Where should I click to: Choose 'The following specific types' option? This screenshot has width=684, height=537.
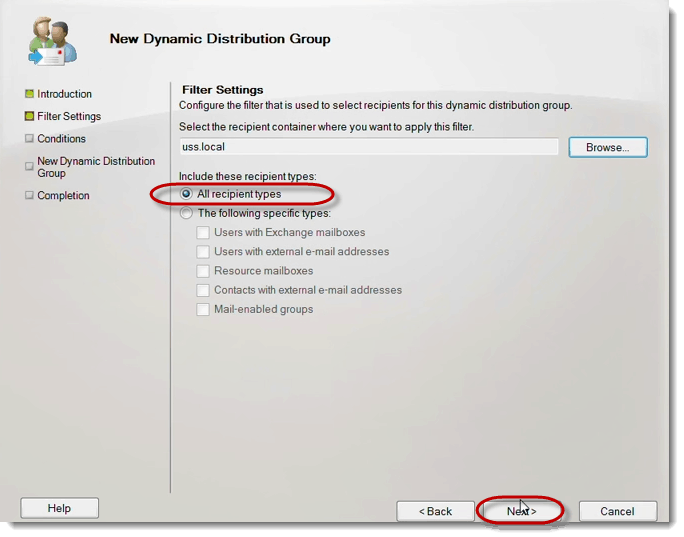point(187,213)
